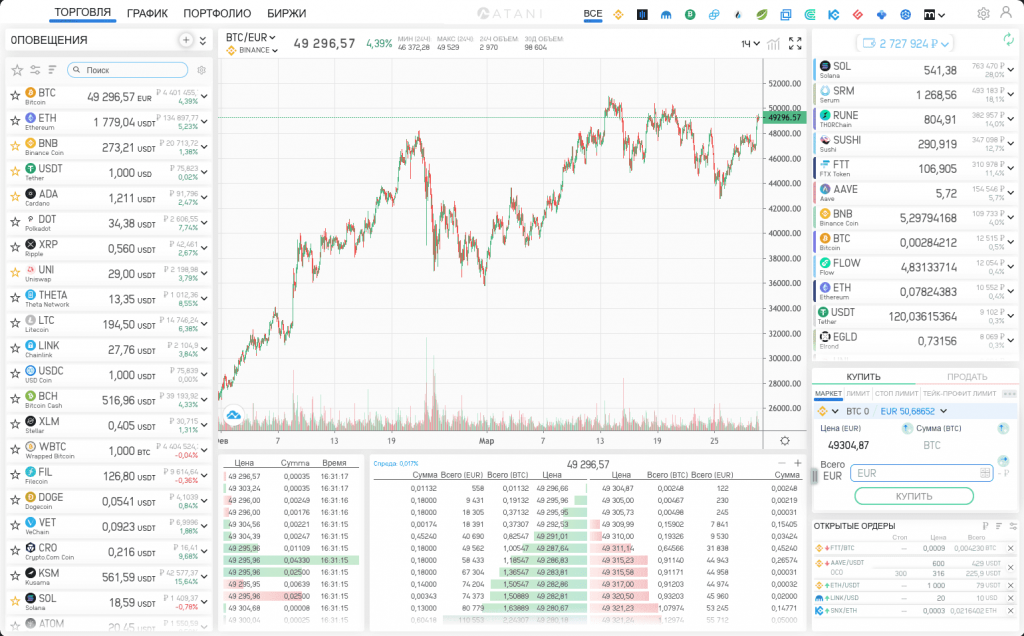
Task: Cancel the SNX/ETH open order
Action: click(1011, 611)
